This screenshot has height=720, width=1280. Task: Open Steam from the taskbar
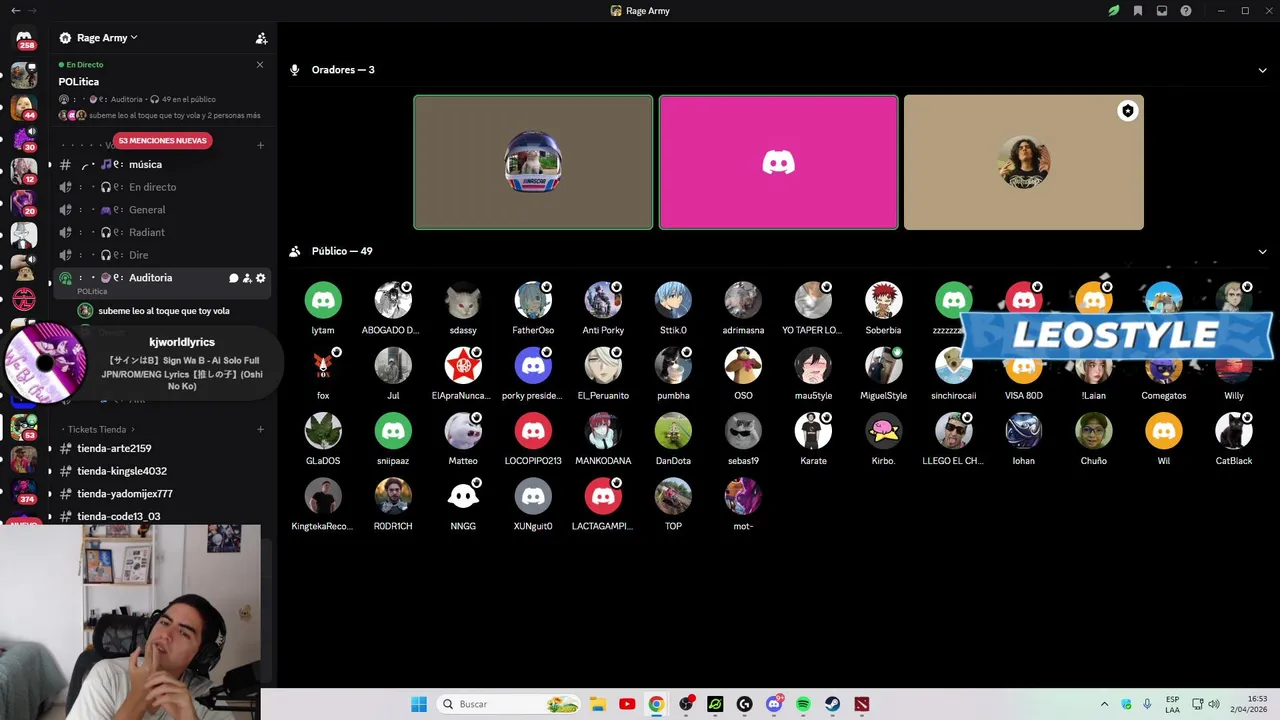[832, 704]
